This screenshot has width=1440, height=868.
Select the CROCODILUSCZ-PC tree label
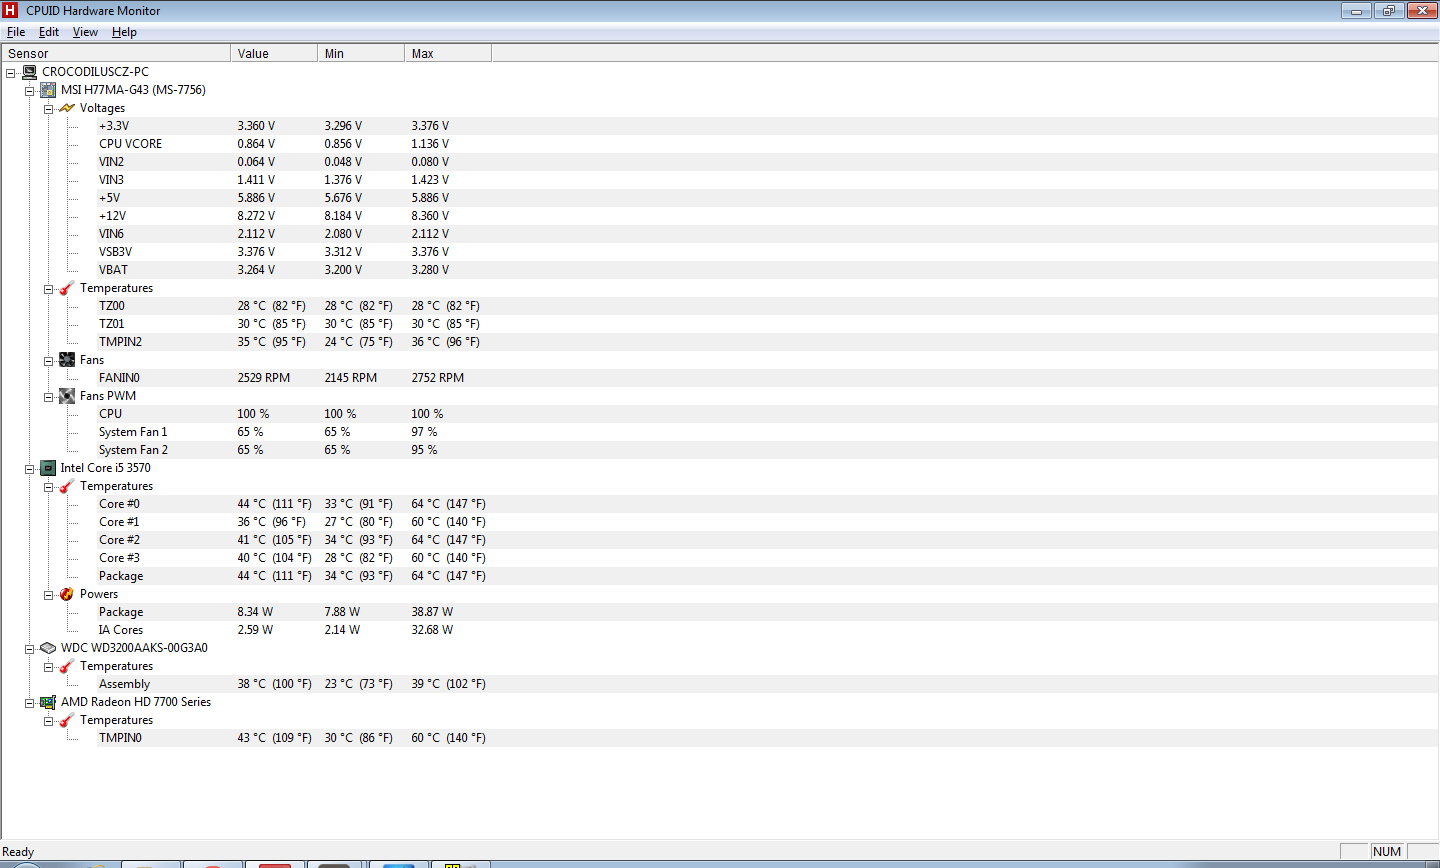95,72
